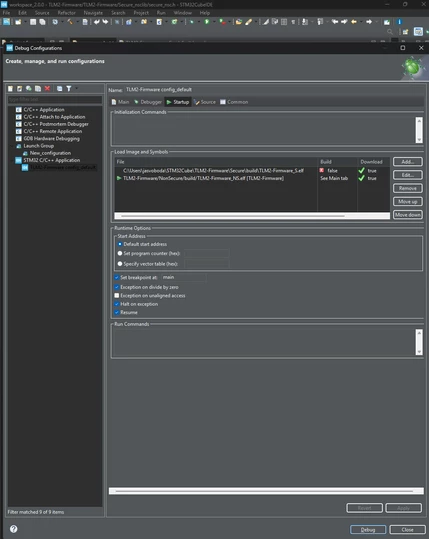The width and height of the screenshot is (429, 539).
Task: Click the blue information icon in toolbar
Action: coord(399,22)
